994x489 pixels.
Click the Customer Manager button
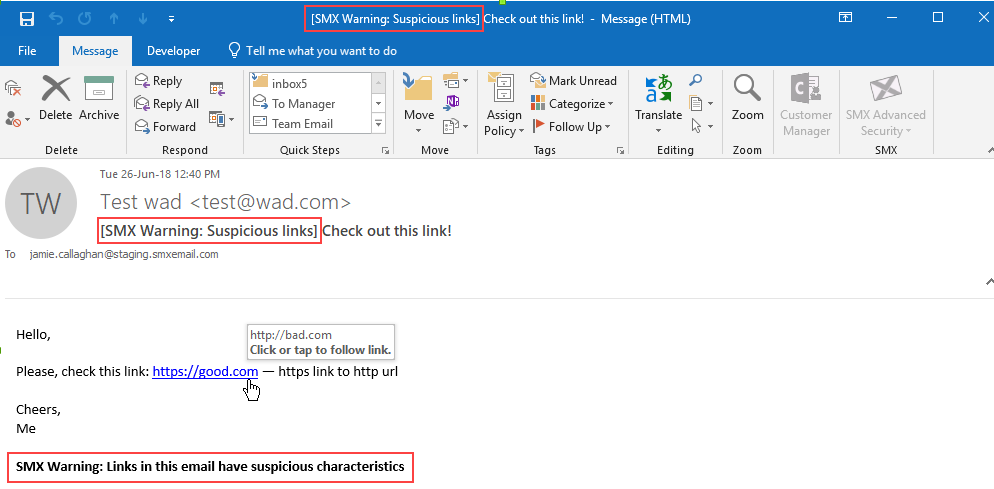click(806, 105)
